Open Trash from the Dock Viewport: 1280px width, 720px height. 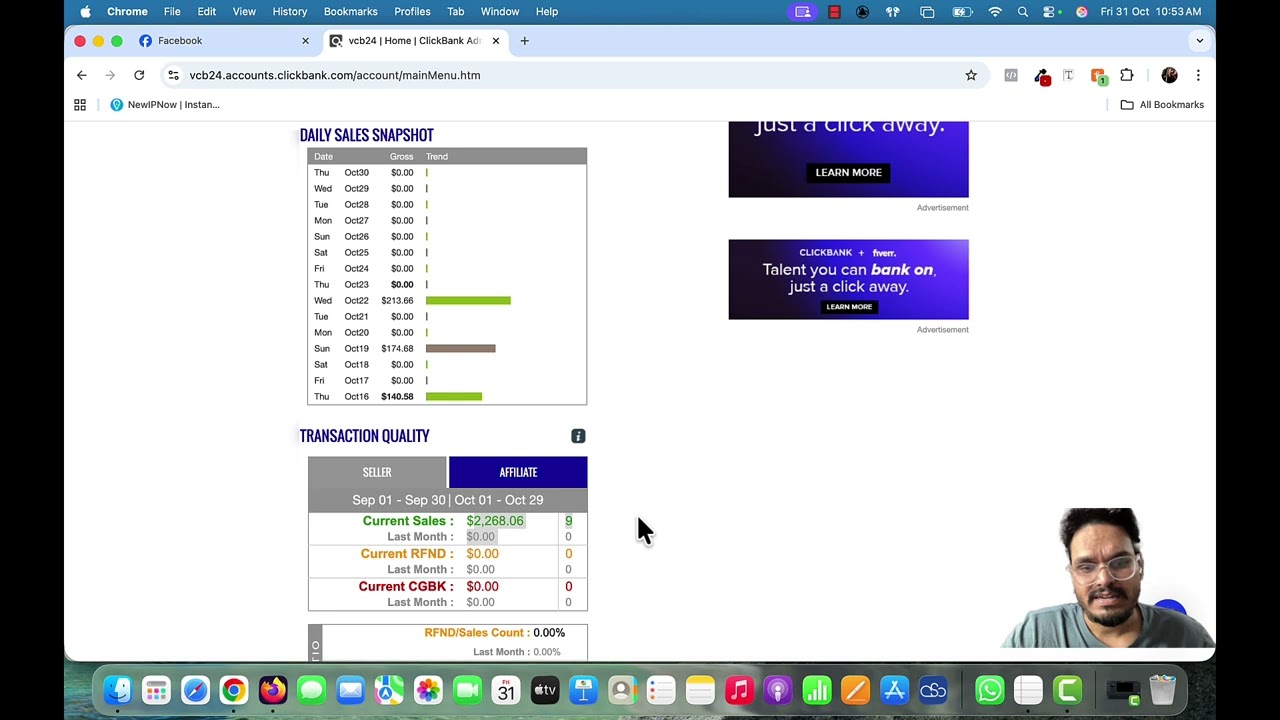point(1163,690)
